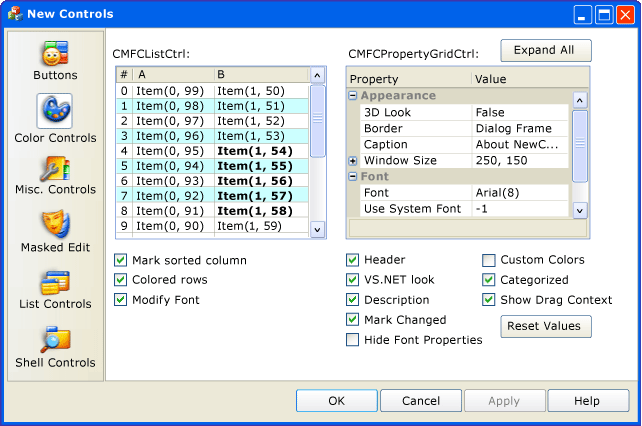642x426 pixels.
Task: Select the 3D Look value False
Action: point(520,112)
